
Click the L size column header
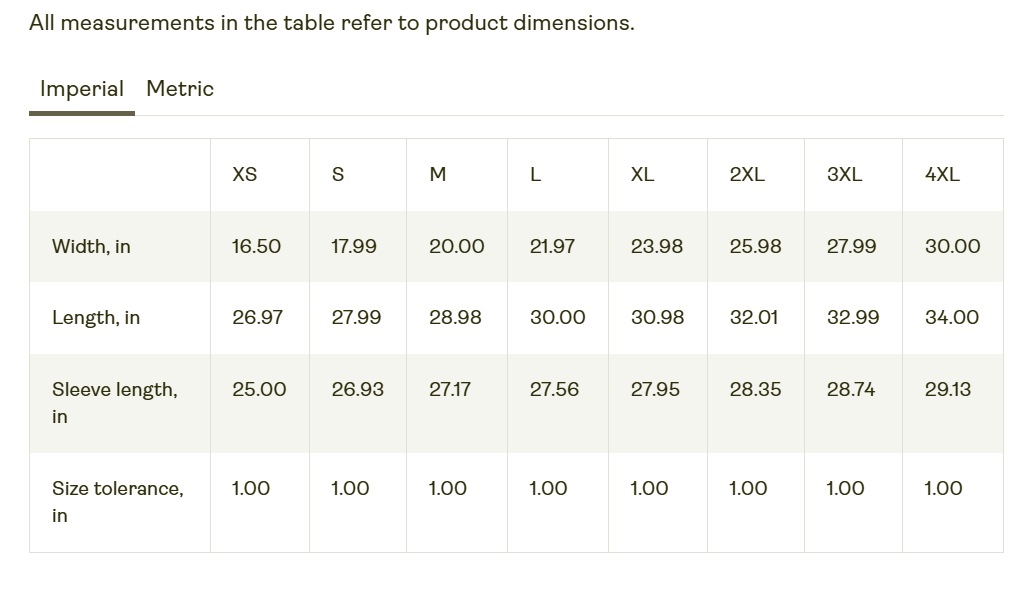point(536,175)
